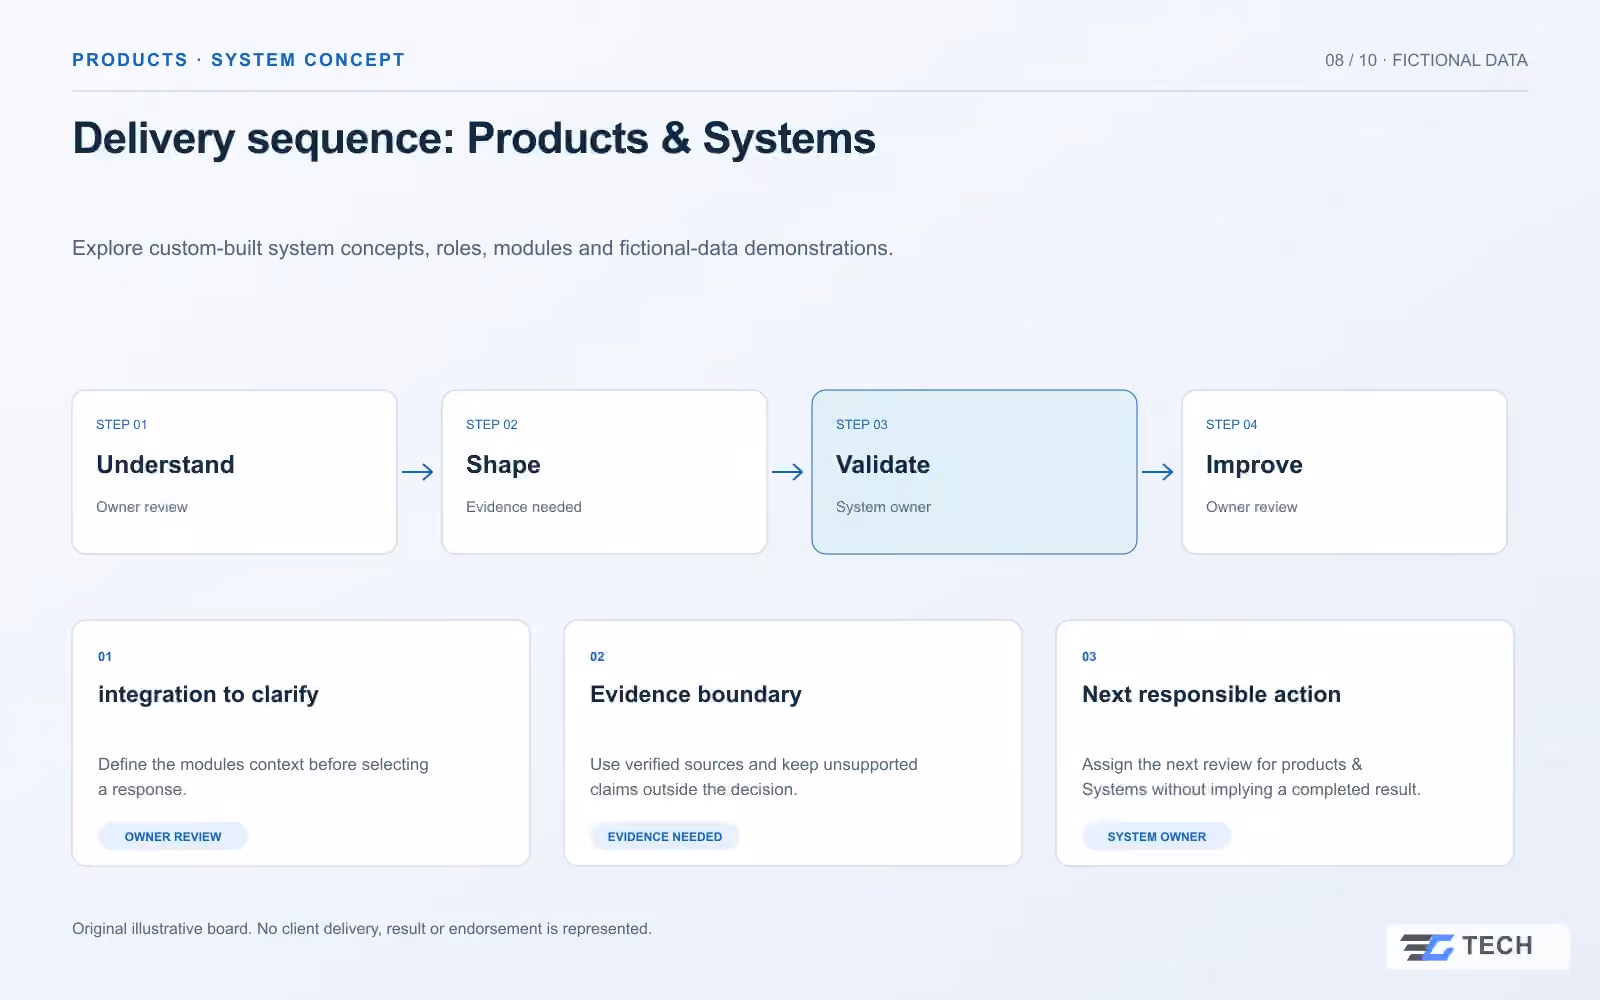Viewport: 1600px width, 1000px height.
Task: Select the Step 02 Shape card
Action: click(605, 472)
